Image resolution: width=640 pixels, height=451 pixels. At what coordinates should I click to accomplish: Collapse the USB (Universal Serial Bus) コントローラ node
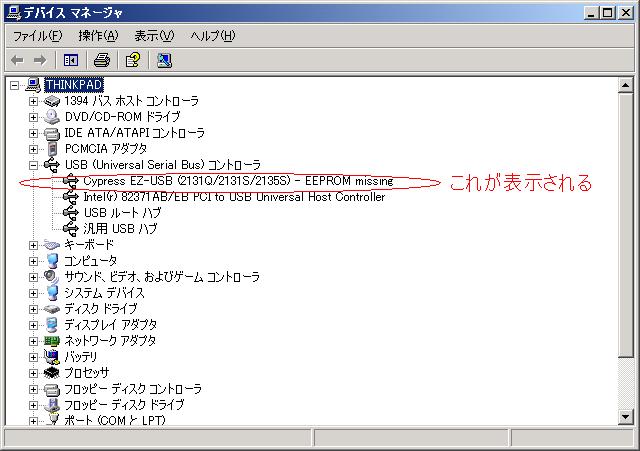pyautogui.click(x=33, y=165)
